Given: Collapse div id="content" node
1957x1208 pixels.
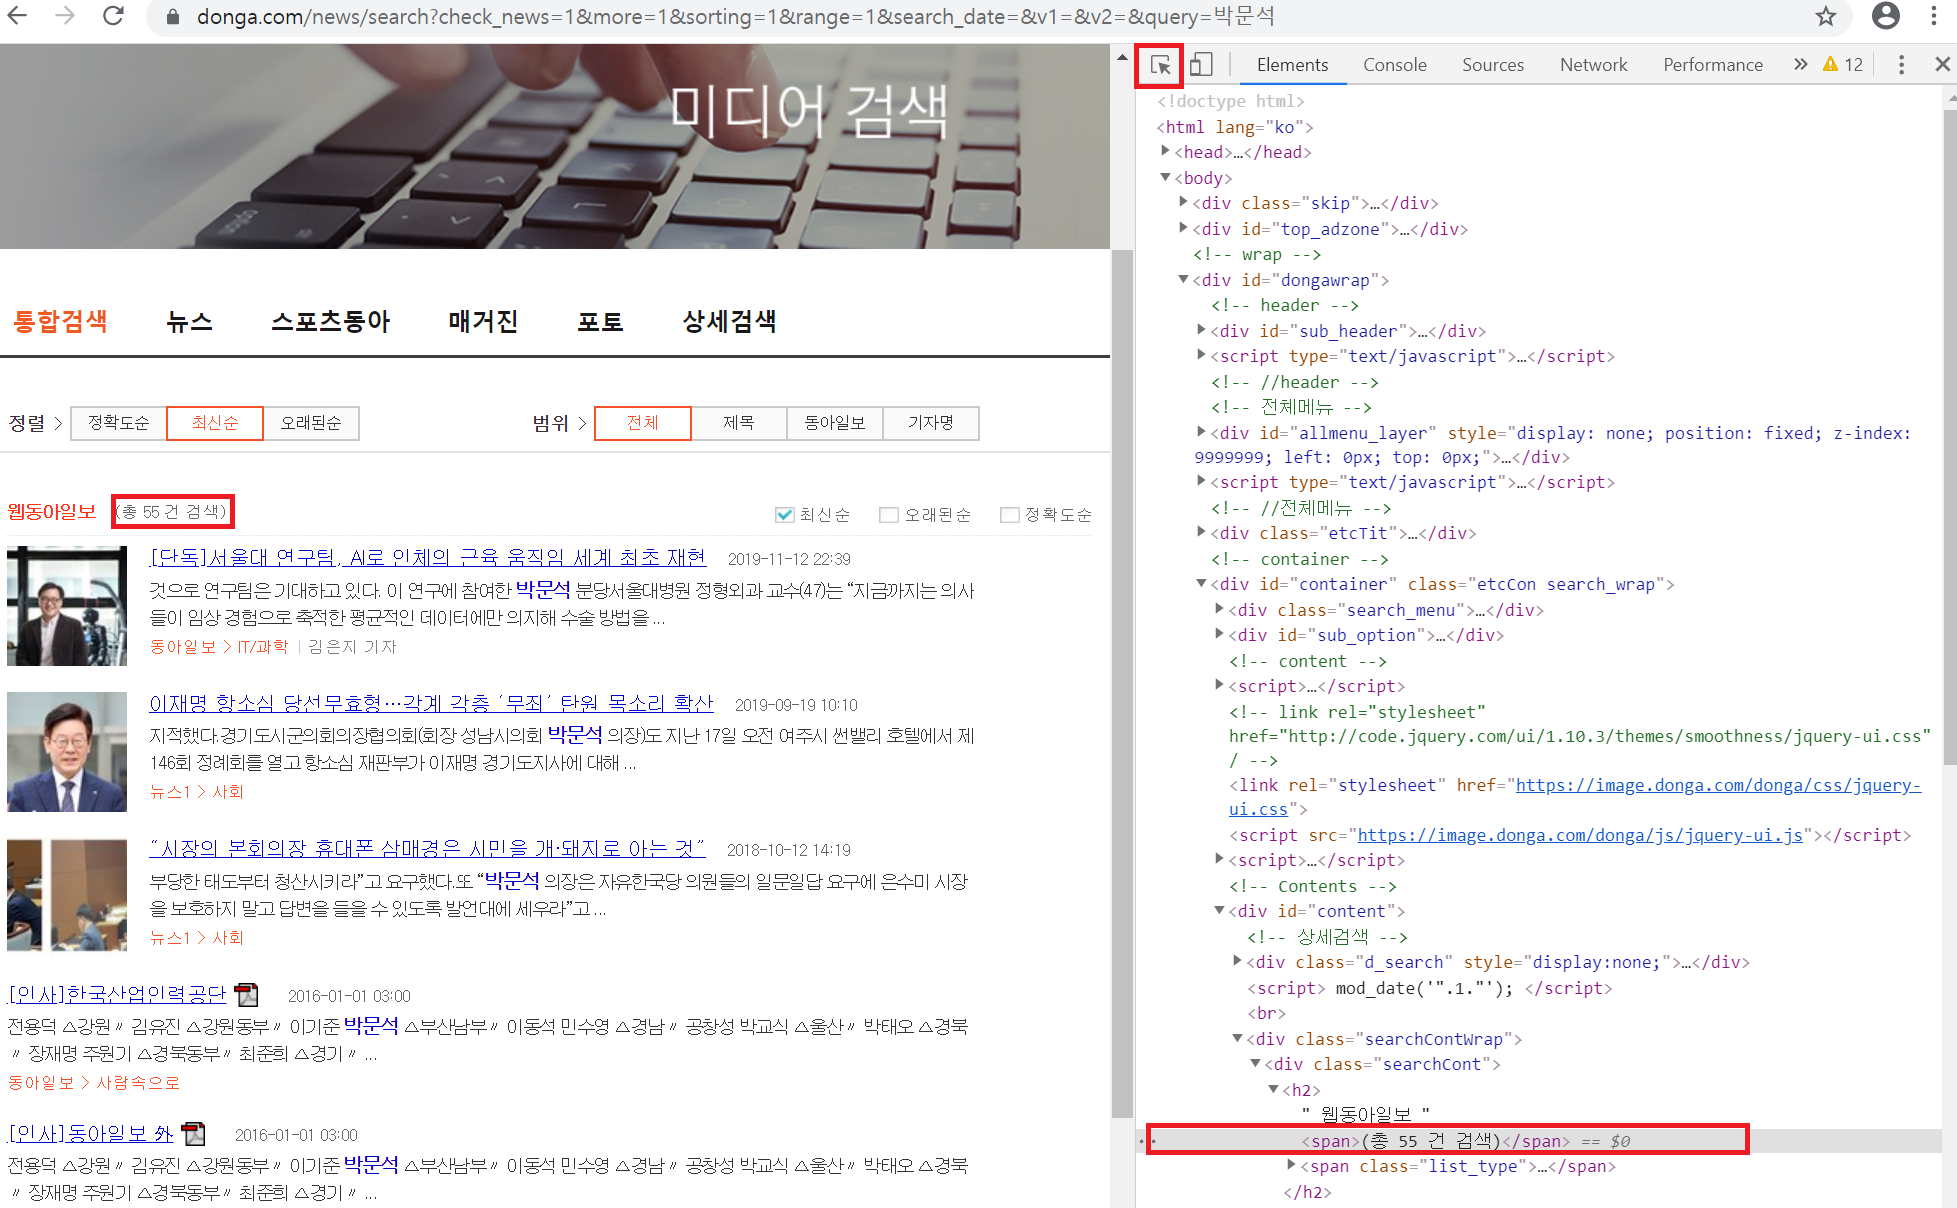Looking at the screenshot, I should pyautogui.click(x=1219, y=910).
